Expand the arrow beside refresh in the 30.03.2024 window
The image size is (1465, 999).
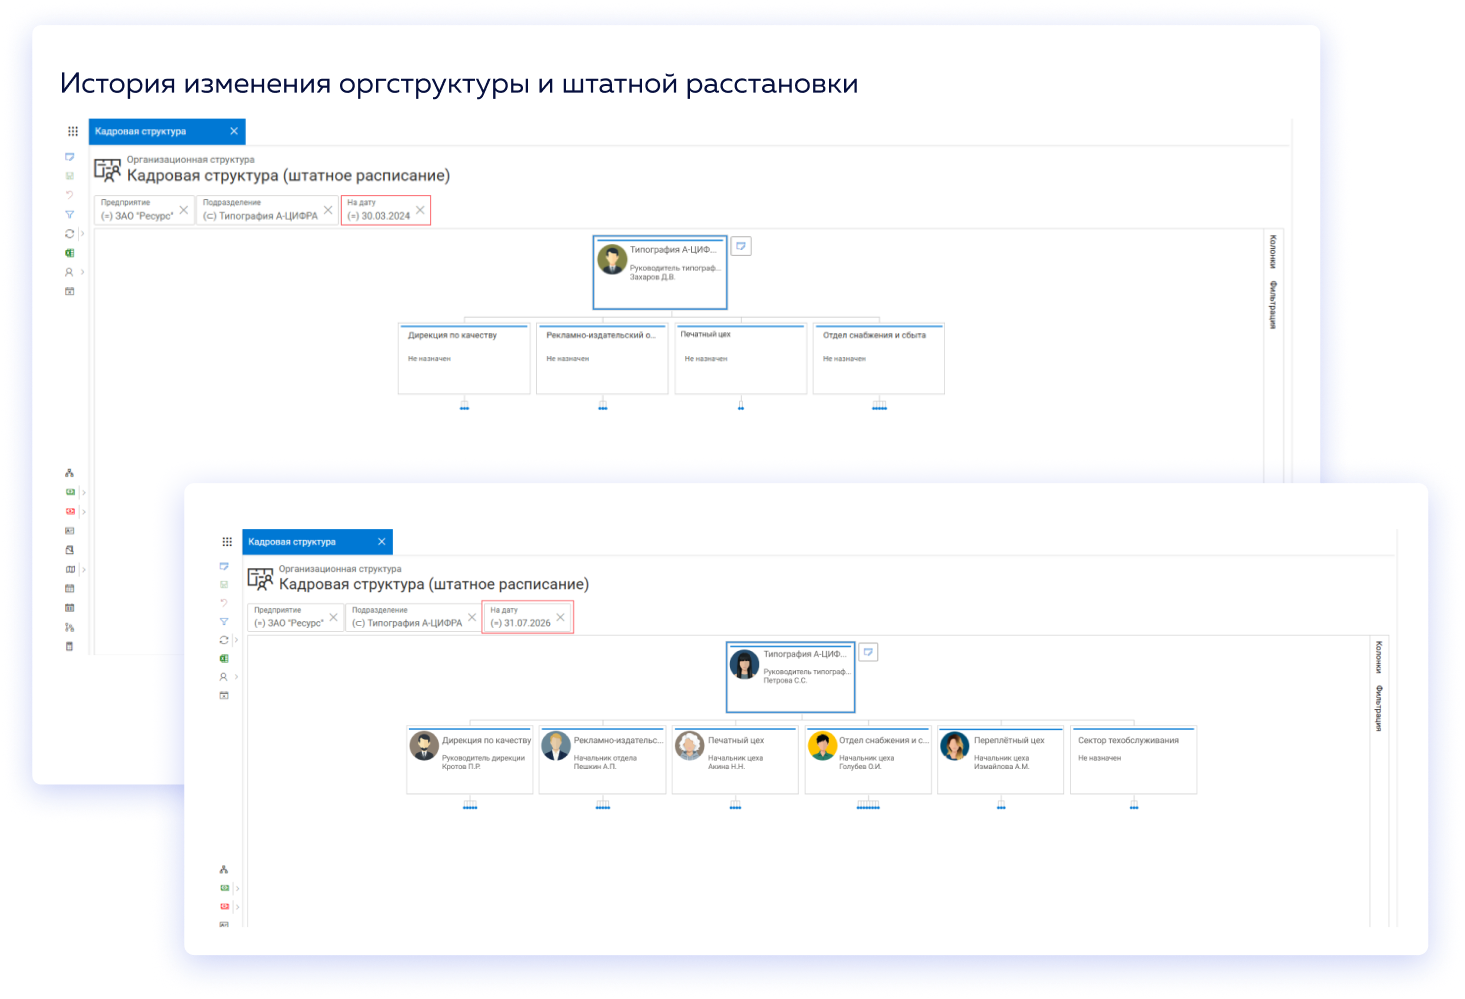pyautogui.click(x=82, y=234)
